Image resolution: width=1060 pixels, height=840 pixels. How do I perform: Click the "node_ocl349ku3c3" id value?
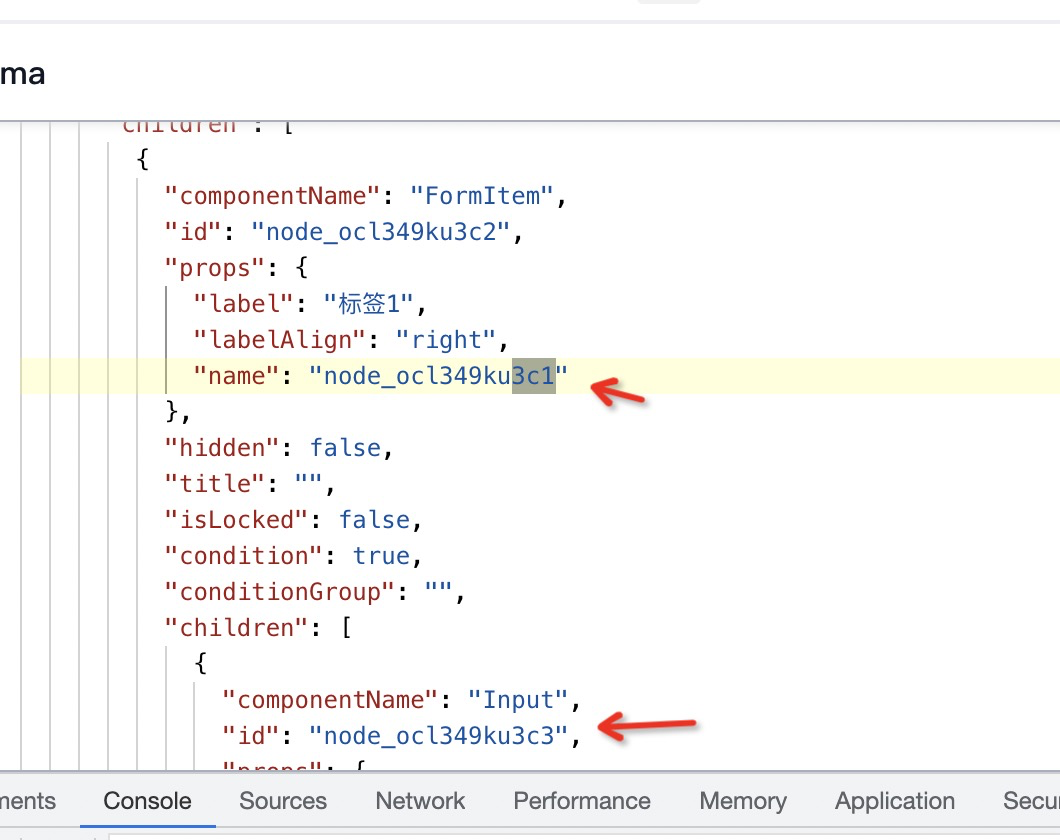tap(438, 736)
